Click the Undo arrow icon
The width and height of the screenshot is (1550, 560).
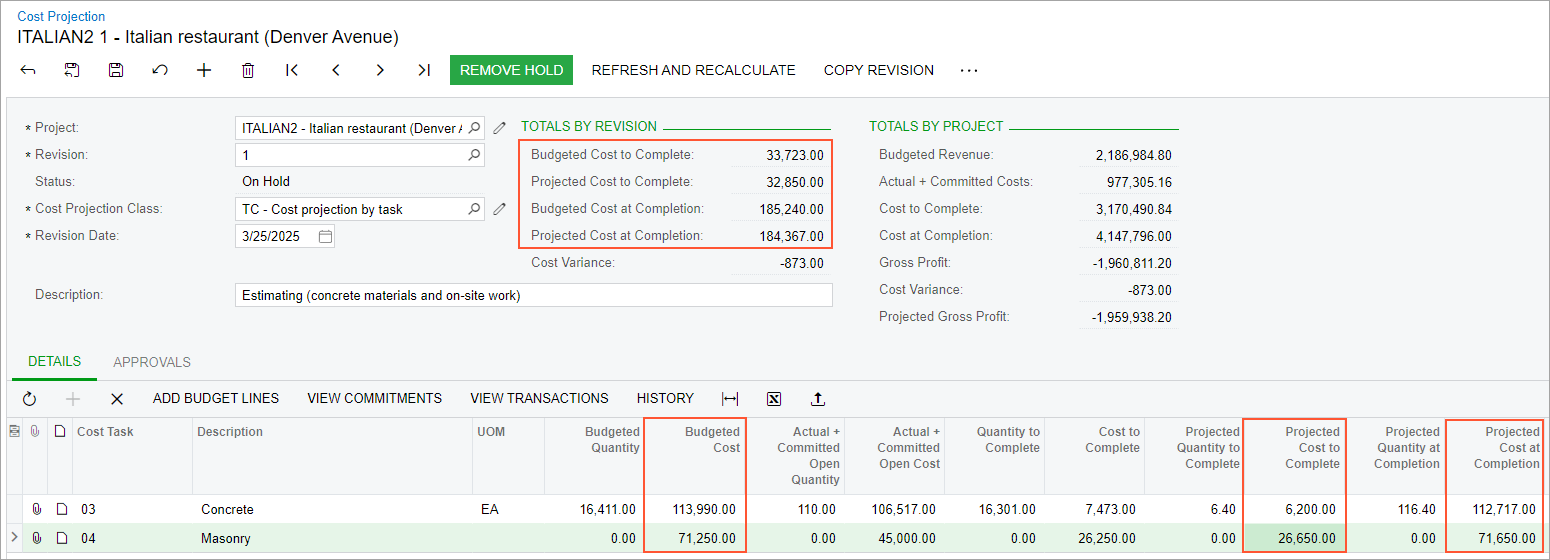click(160, 70)
